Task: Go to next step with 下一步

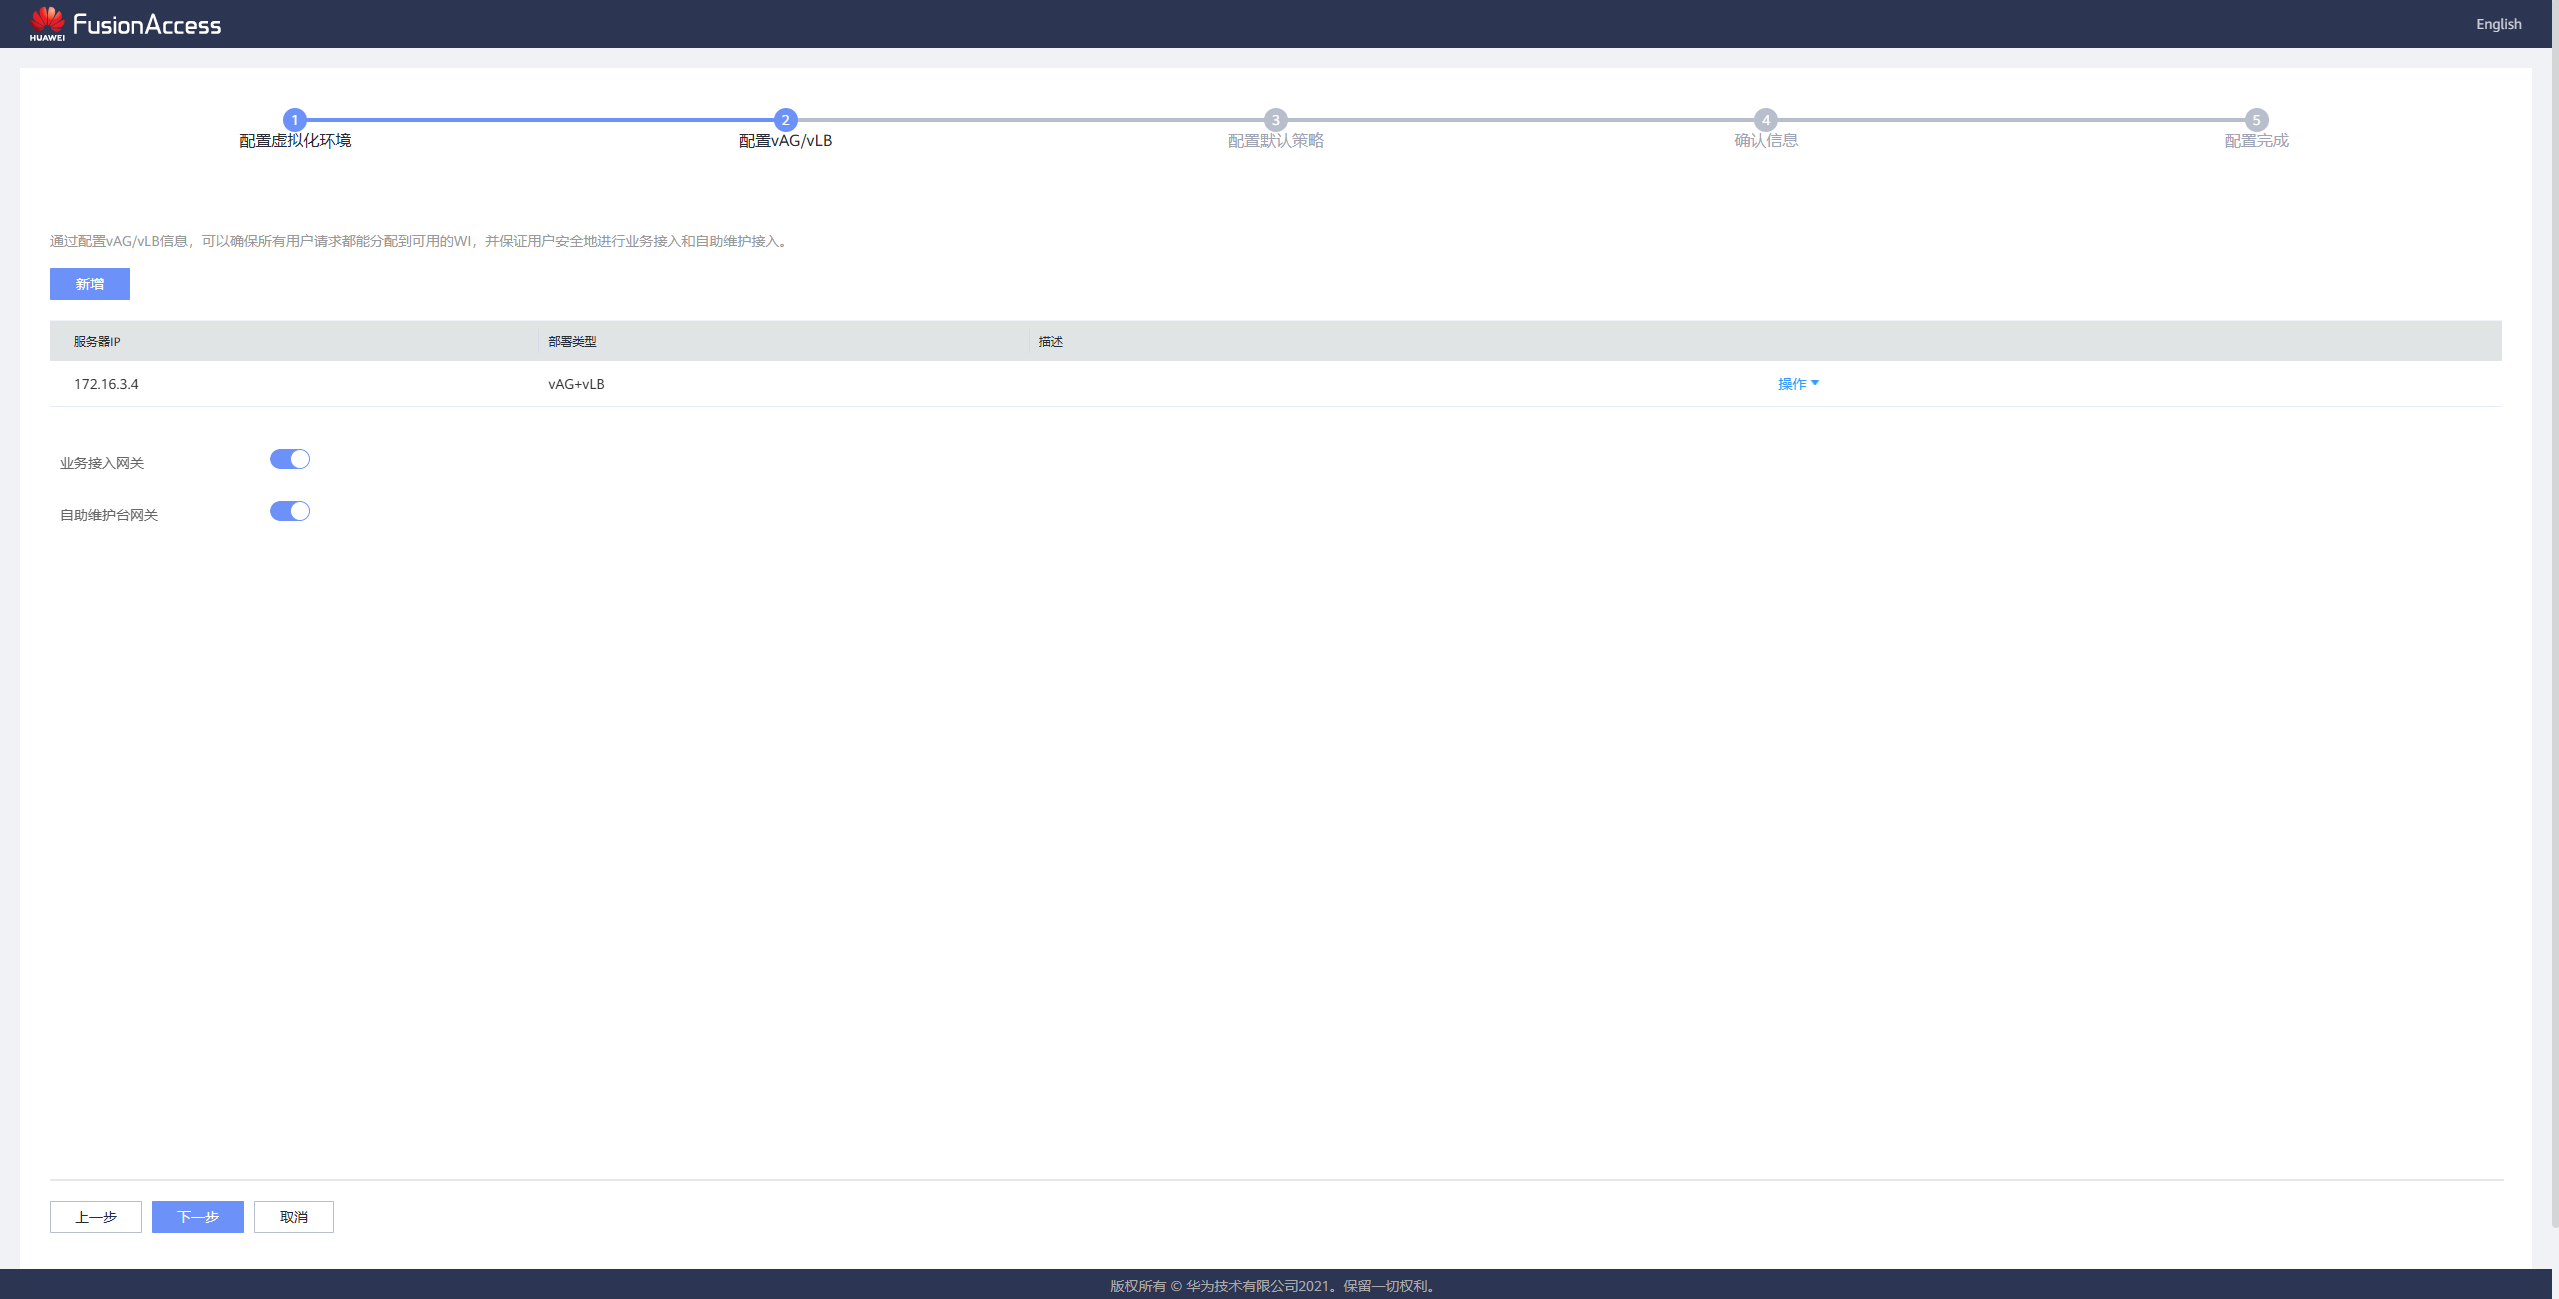Action: pos(198,1217)
